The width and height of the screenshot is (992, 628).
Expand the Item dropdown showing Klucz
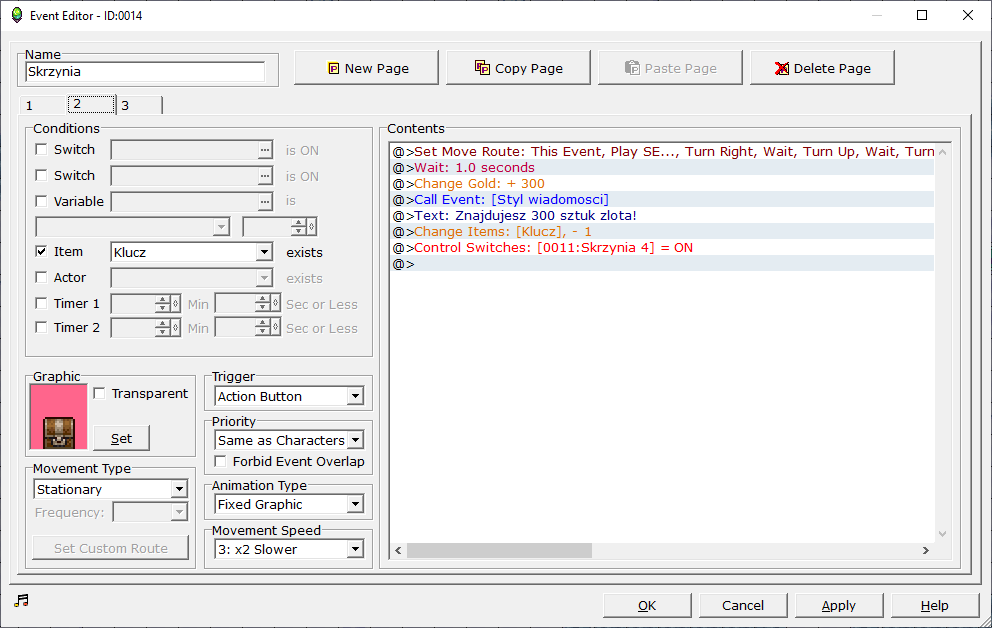(x=264, y=253)
